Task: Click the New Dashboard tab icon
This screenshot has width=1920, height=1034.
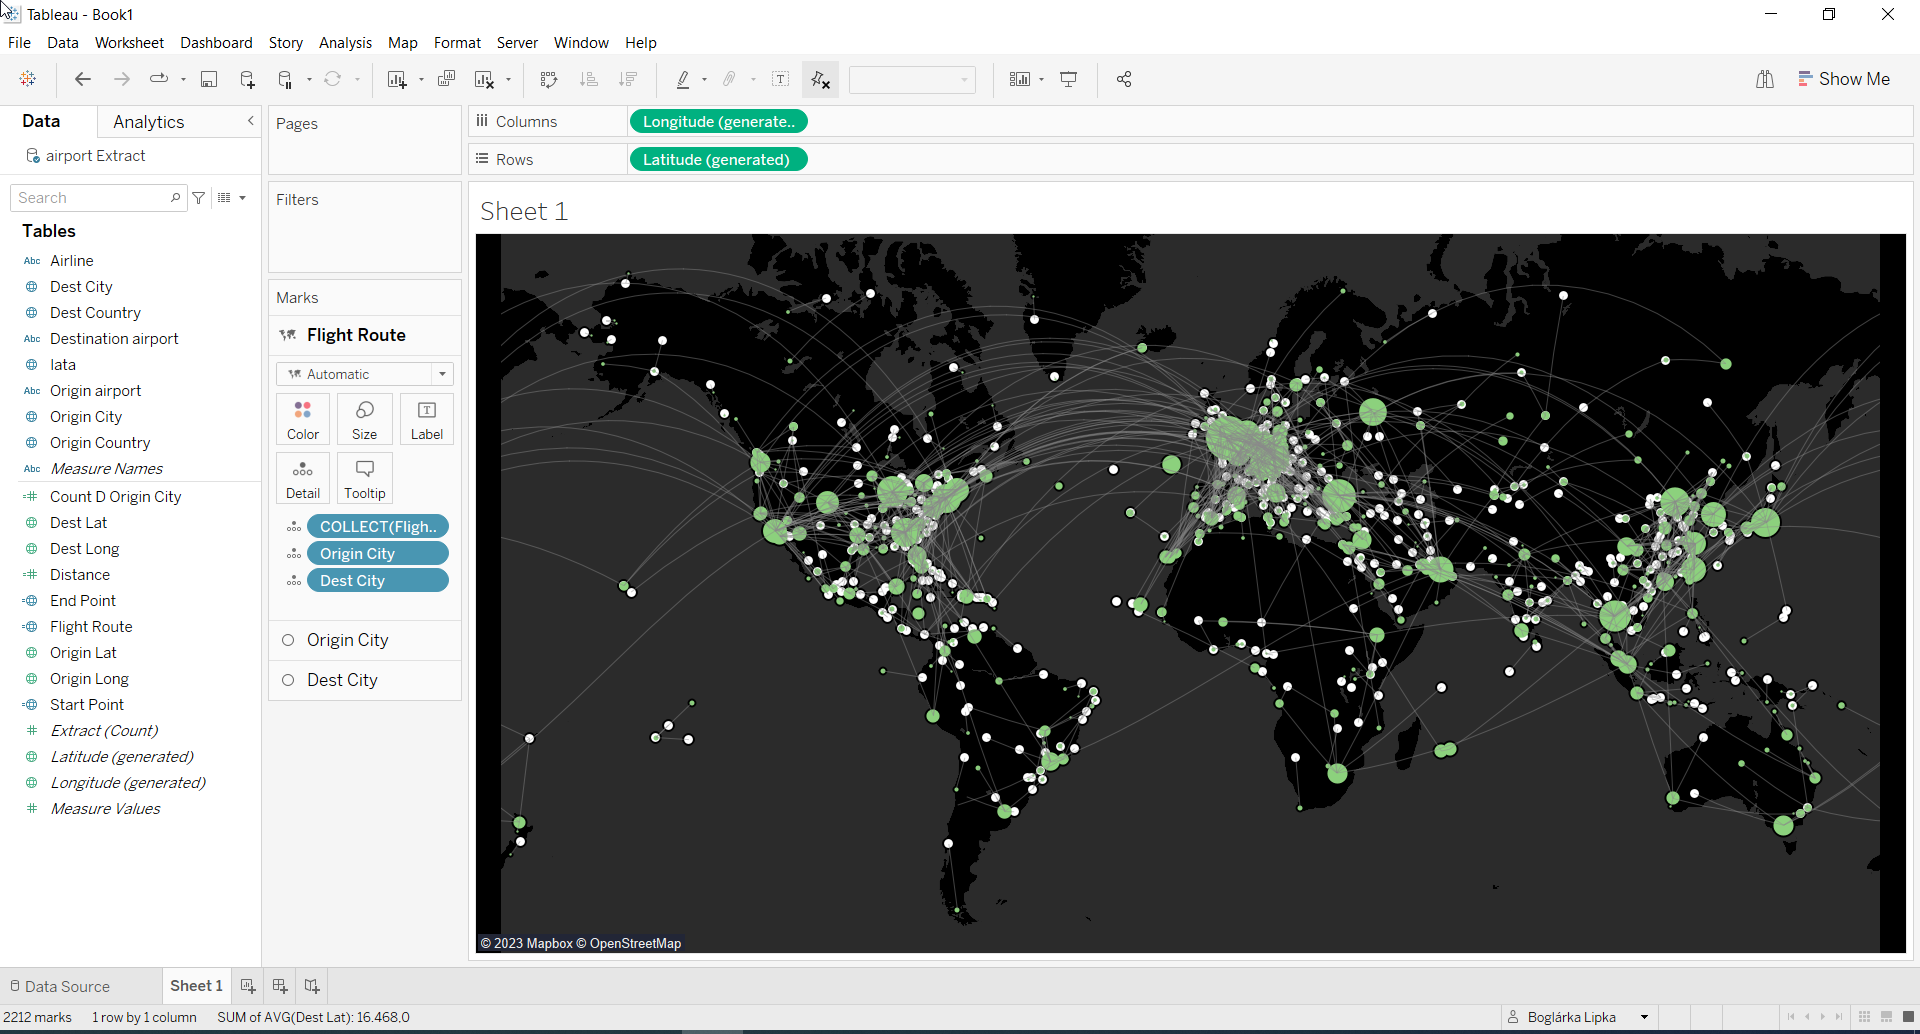Action: 280,986
